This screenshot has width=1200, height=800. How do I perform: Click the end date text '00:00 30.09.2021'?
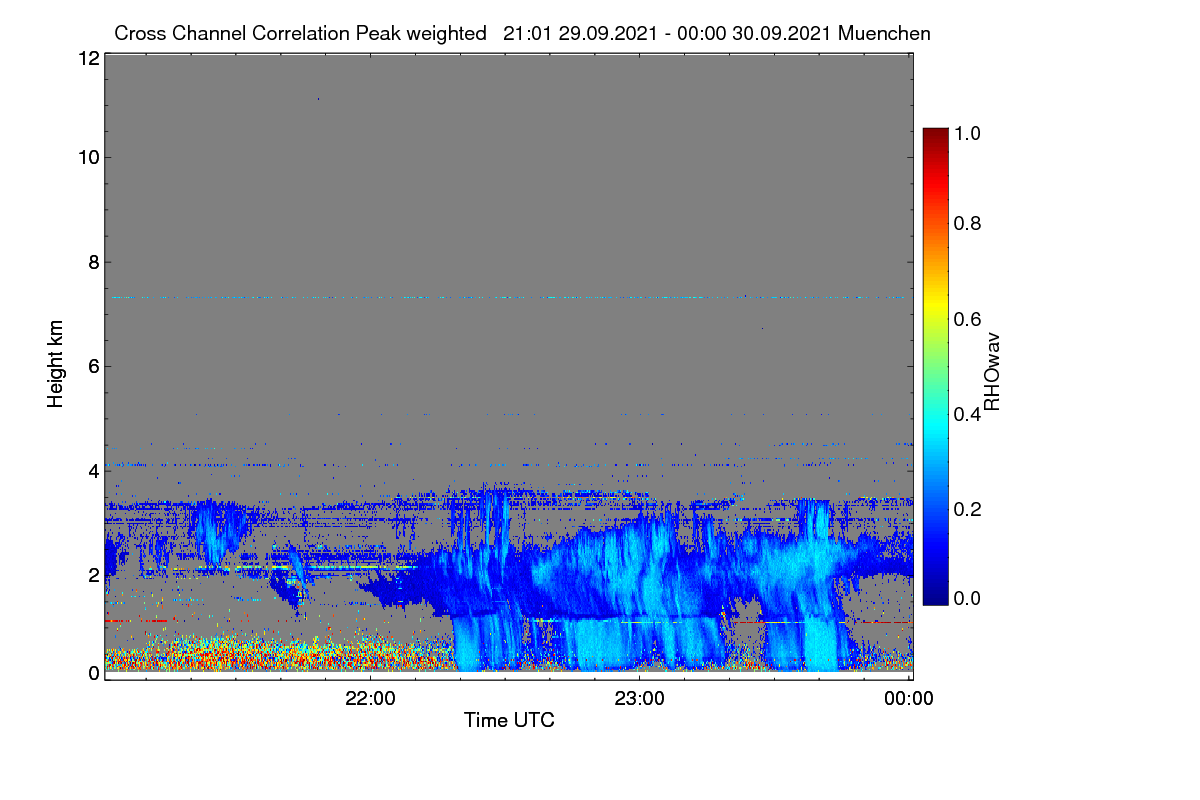click(x=756, y=33)
